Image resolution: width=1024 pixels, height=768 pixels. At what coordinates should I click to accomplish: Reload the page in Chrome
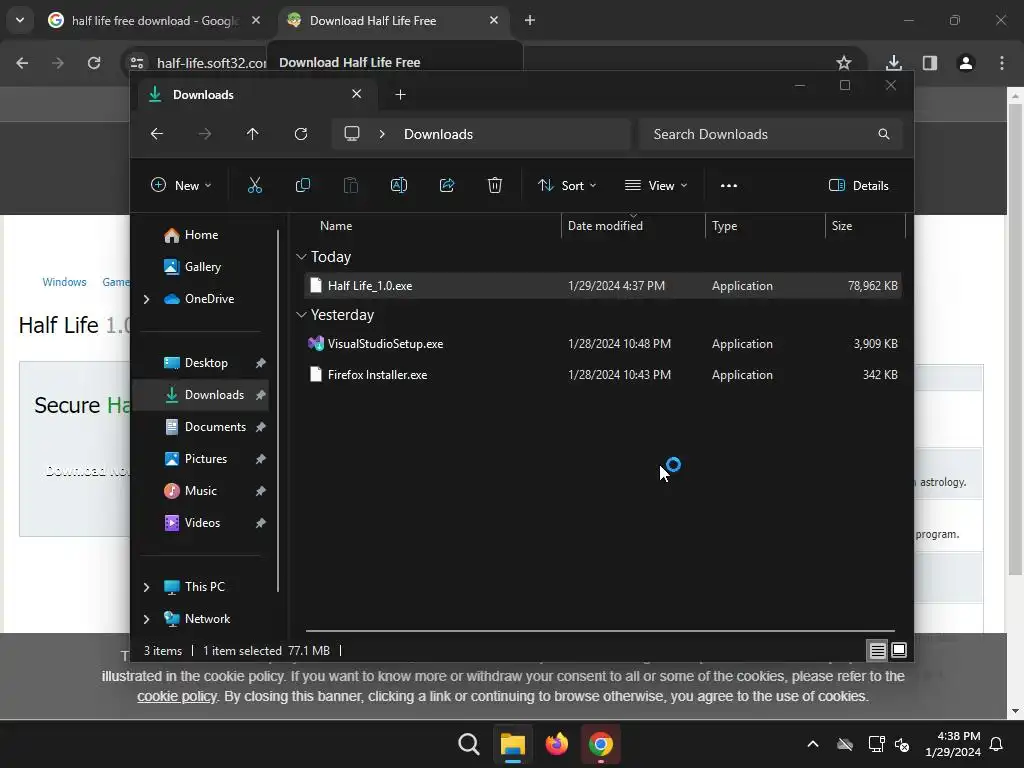94,63
